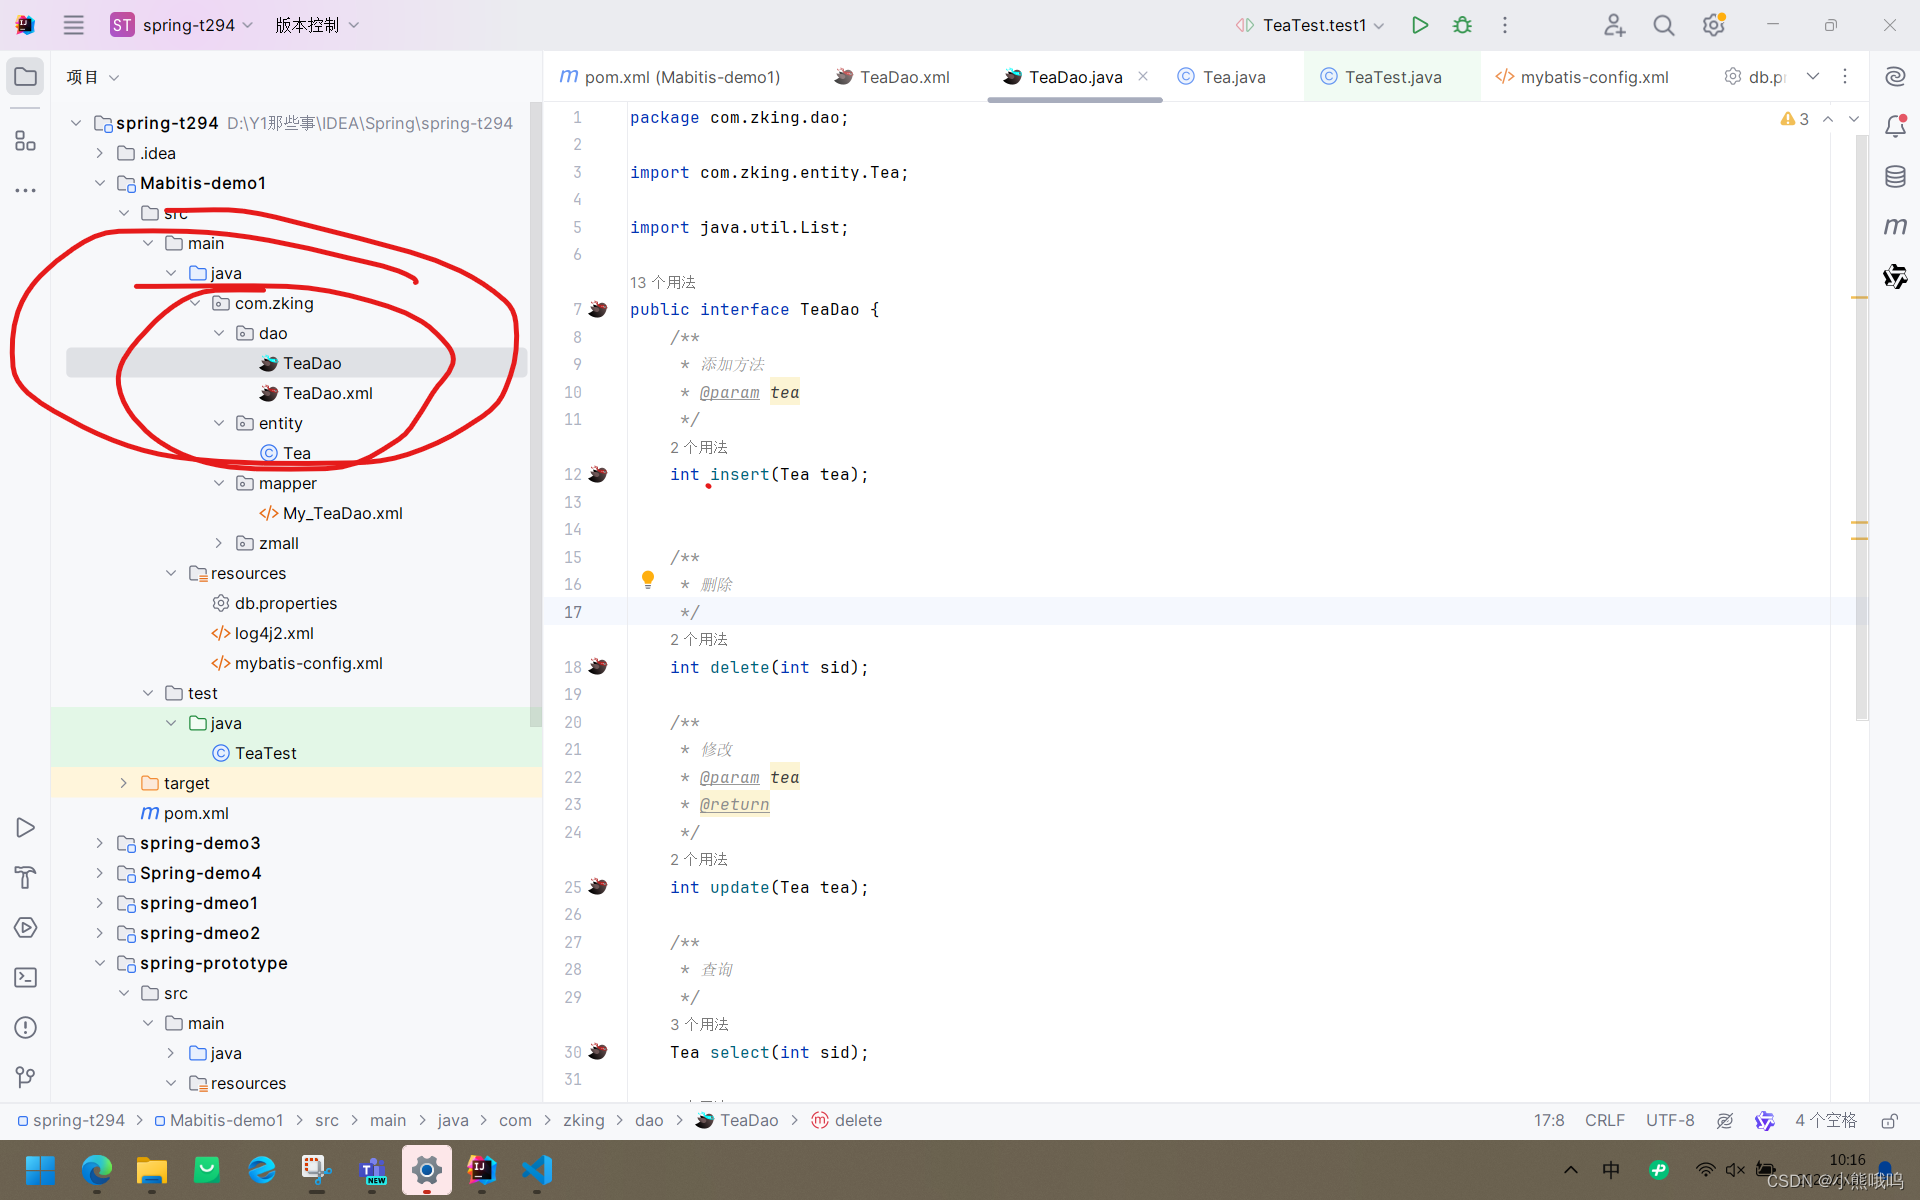Image resolution: width=1920 pixels, height=1200 pixels.
Task: Expand the spring-demo3 module
Action: (x=99, y=843)
